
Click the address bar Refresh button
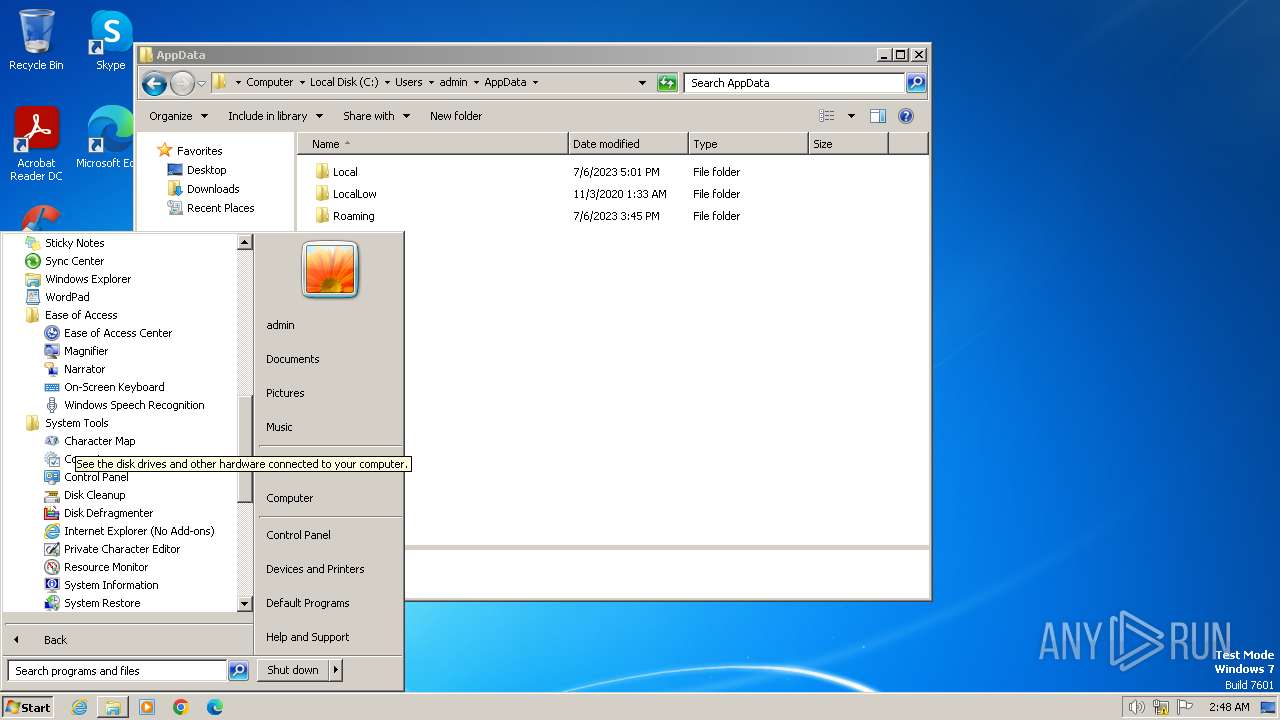click(667, 83)
